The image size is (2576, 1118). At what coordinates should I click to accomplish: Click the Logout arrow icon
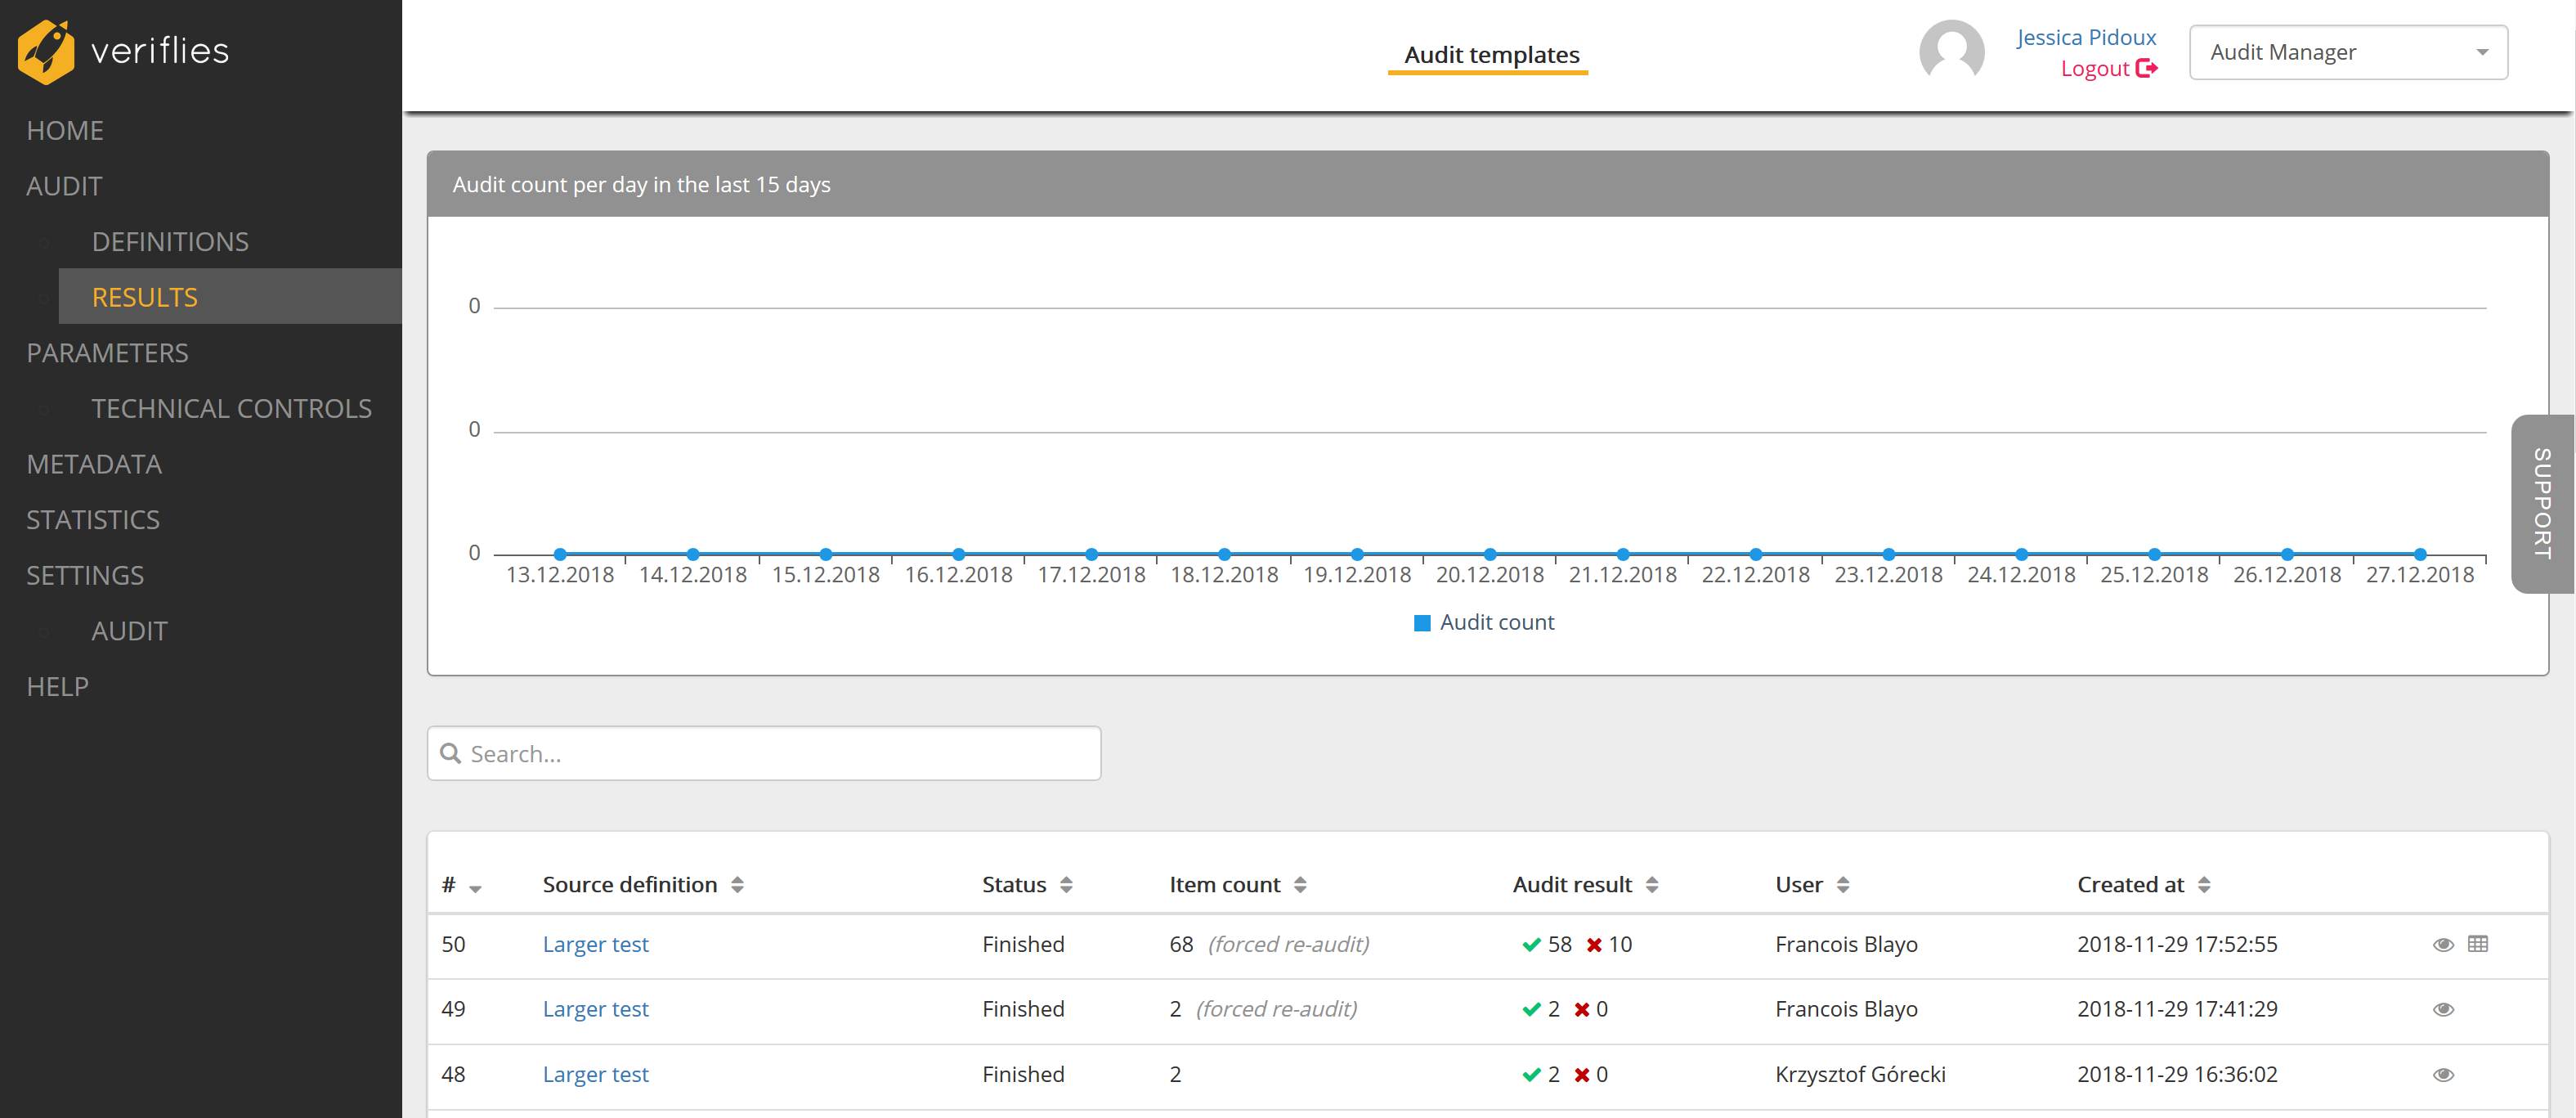pyautogui.click(x=2146, y=68)
